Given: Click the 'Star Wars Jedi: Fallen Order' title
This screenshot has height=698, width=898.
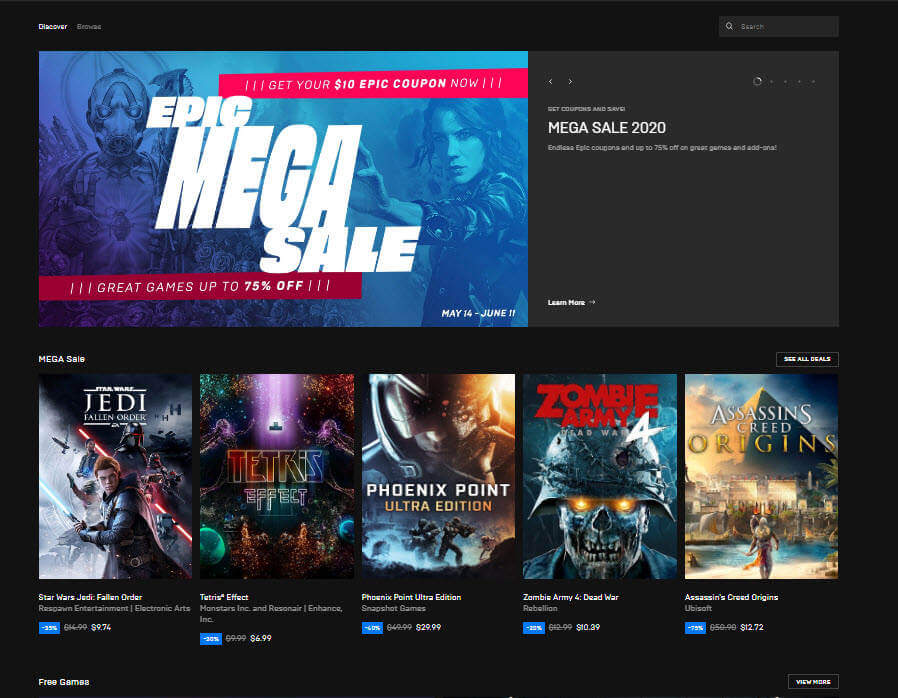Looking at the screenshot, I should (x=90, y=597).
